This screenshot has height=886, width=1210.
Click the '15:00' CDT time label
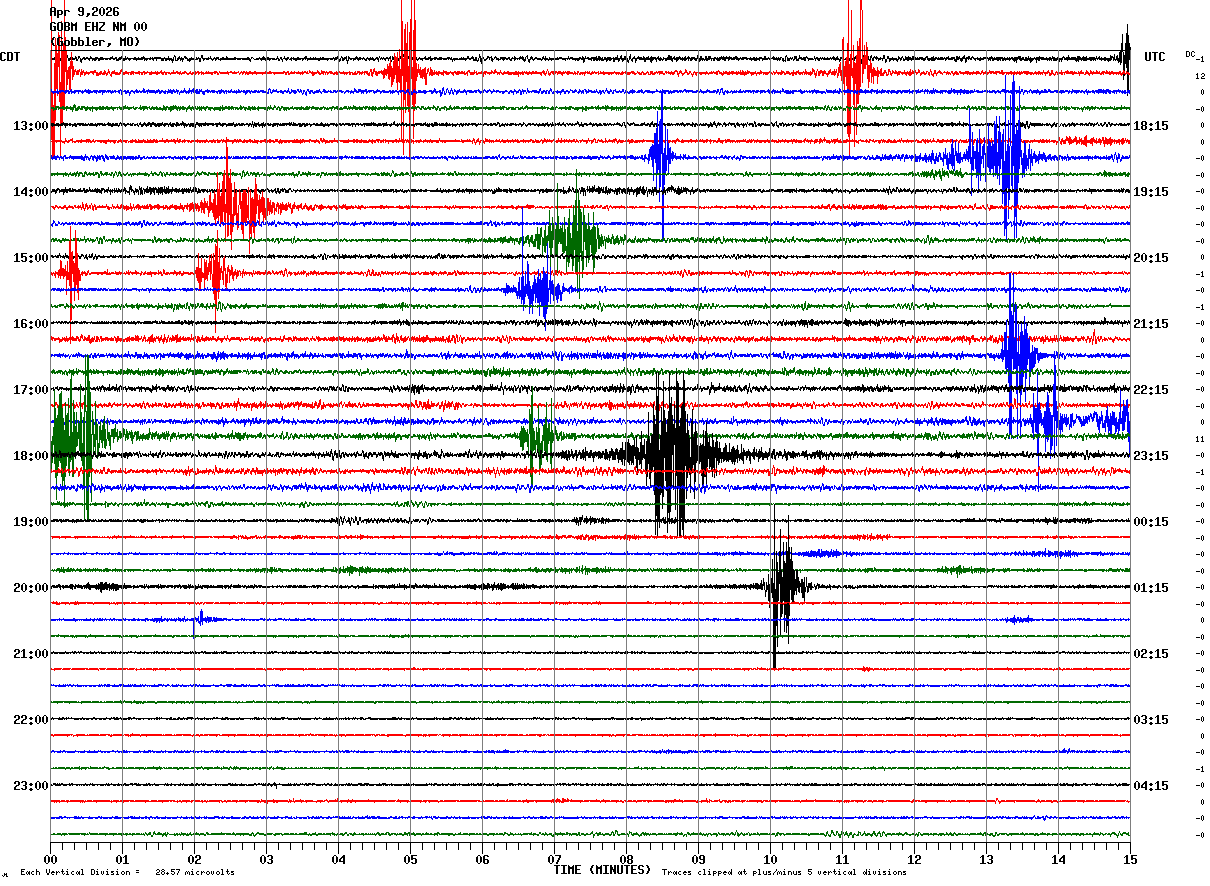[x=30, y=258]
